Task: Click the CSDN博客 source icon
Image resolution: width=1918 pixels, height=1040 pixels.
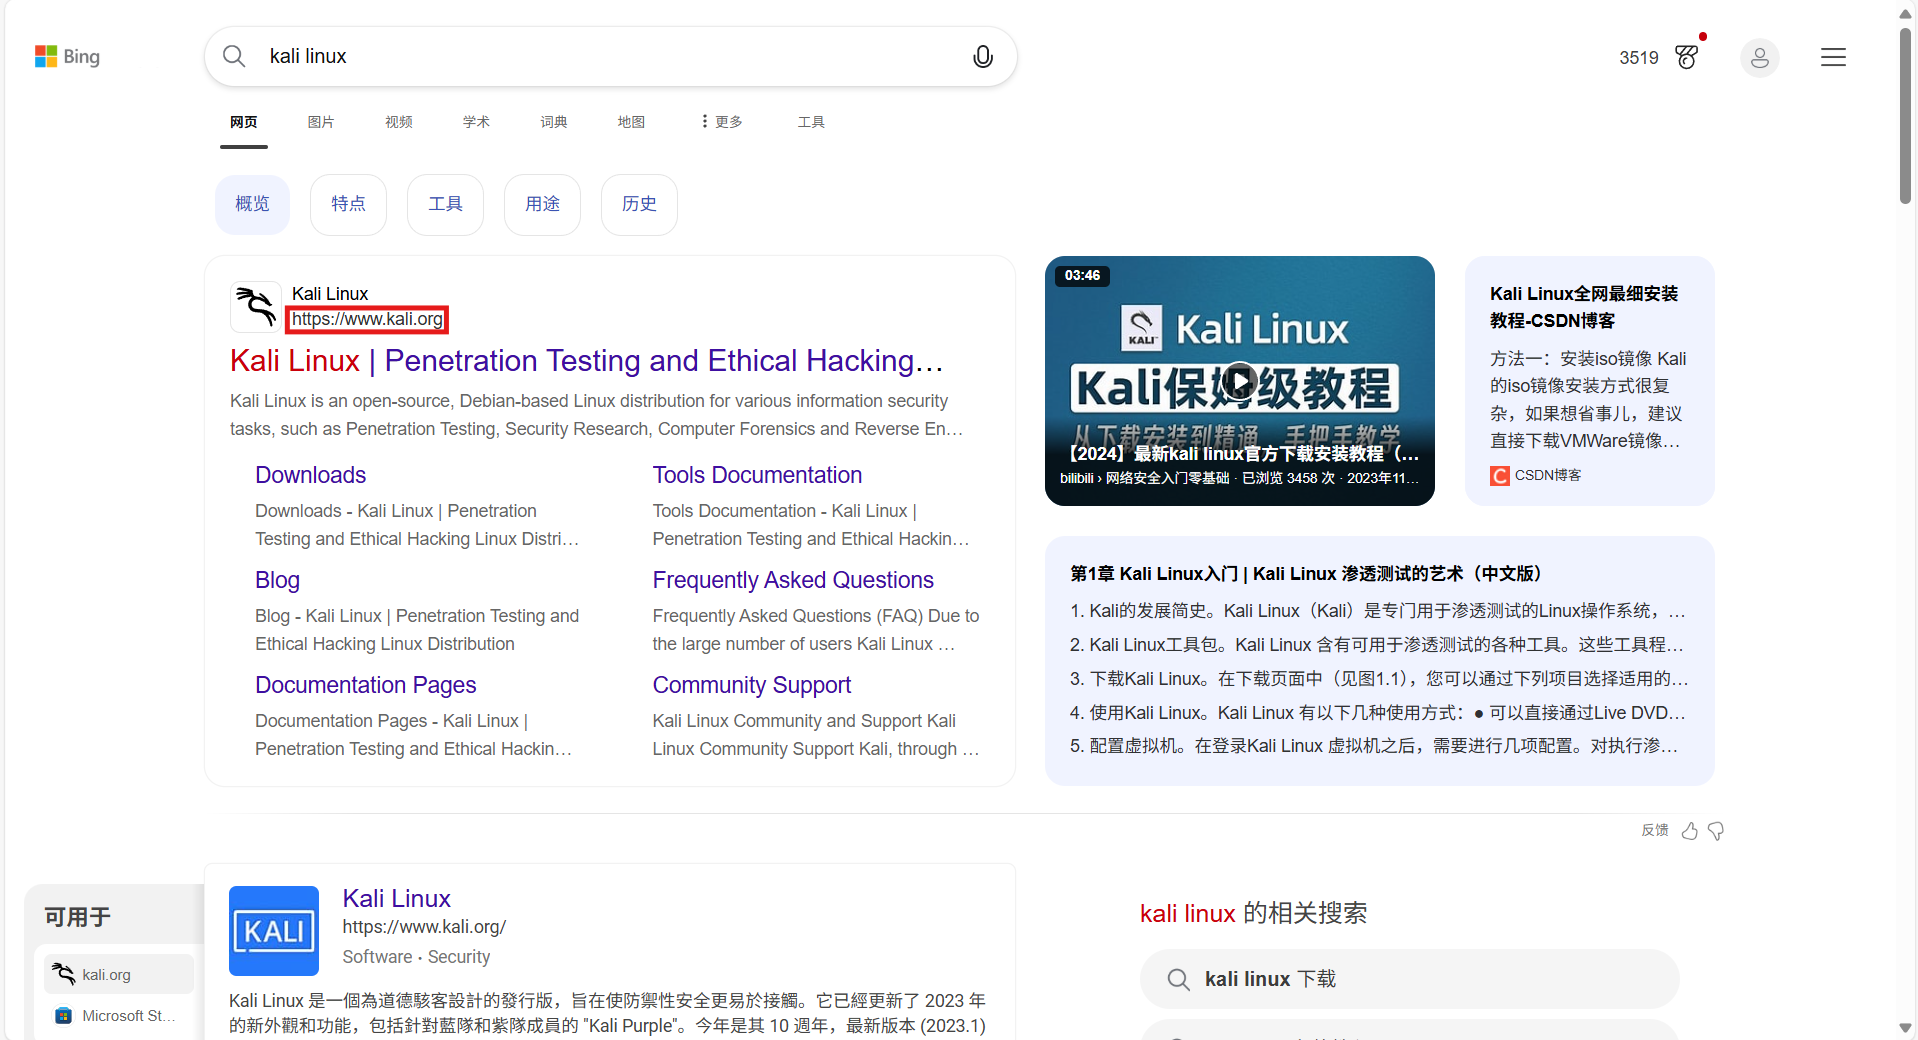Action: [1499, 476]
